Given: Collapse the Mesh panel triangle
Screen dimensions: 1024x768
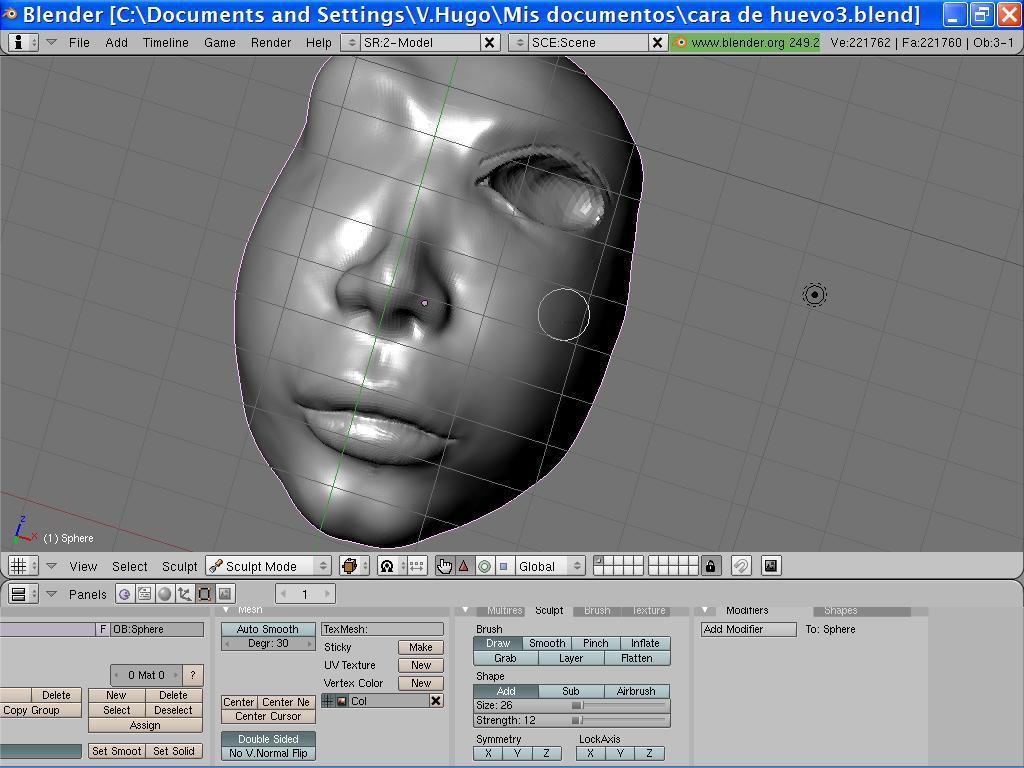Looking at the screenshot, I should [226, 610].
